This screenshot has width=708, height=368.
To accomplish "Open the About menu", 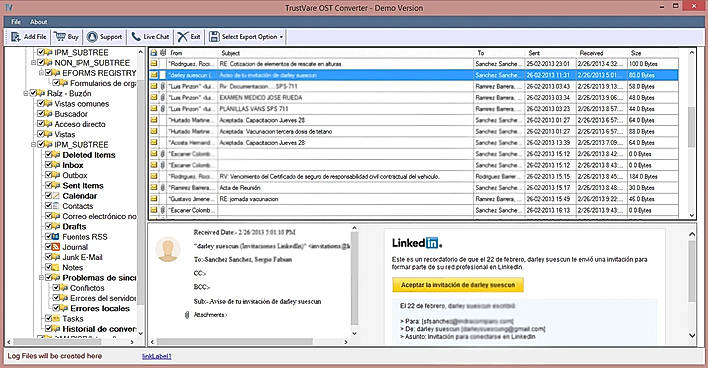I will click(38, 22).
